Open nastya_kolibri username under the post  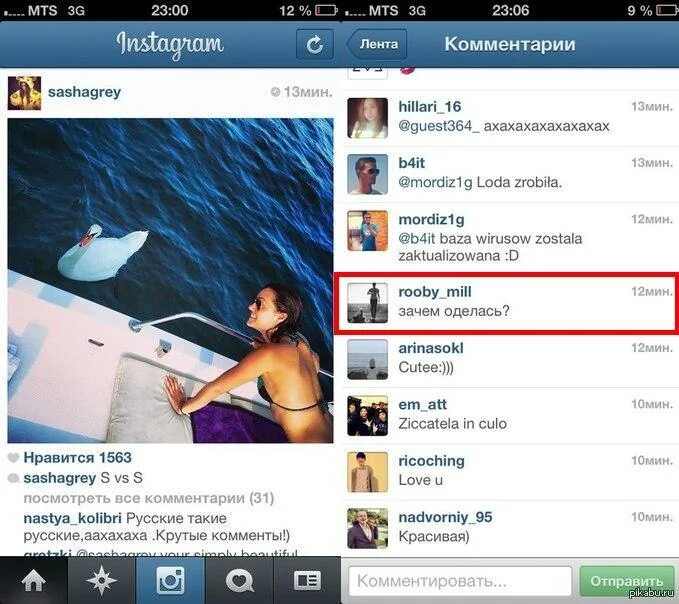tap(72, 518)
